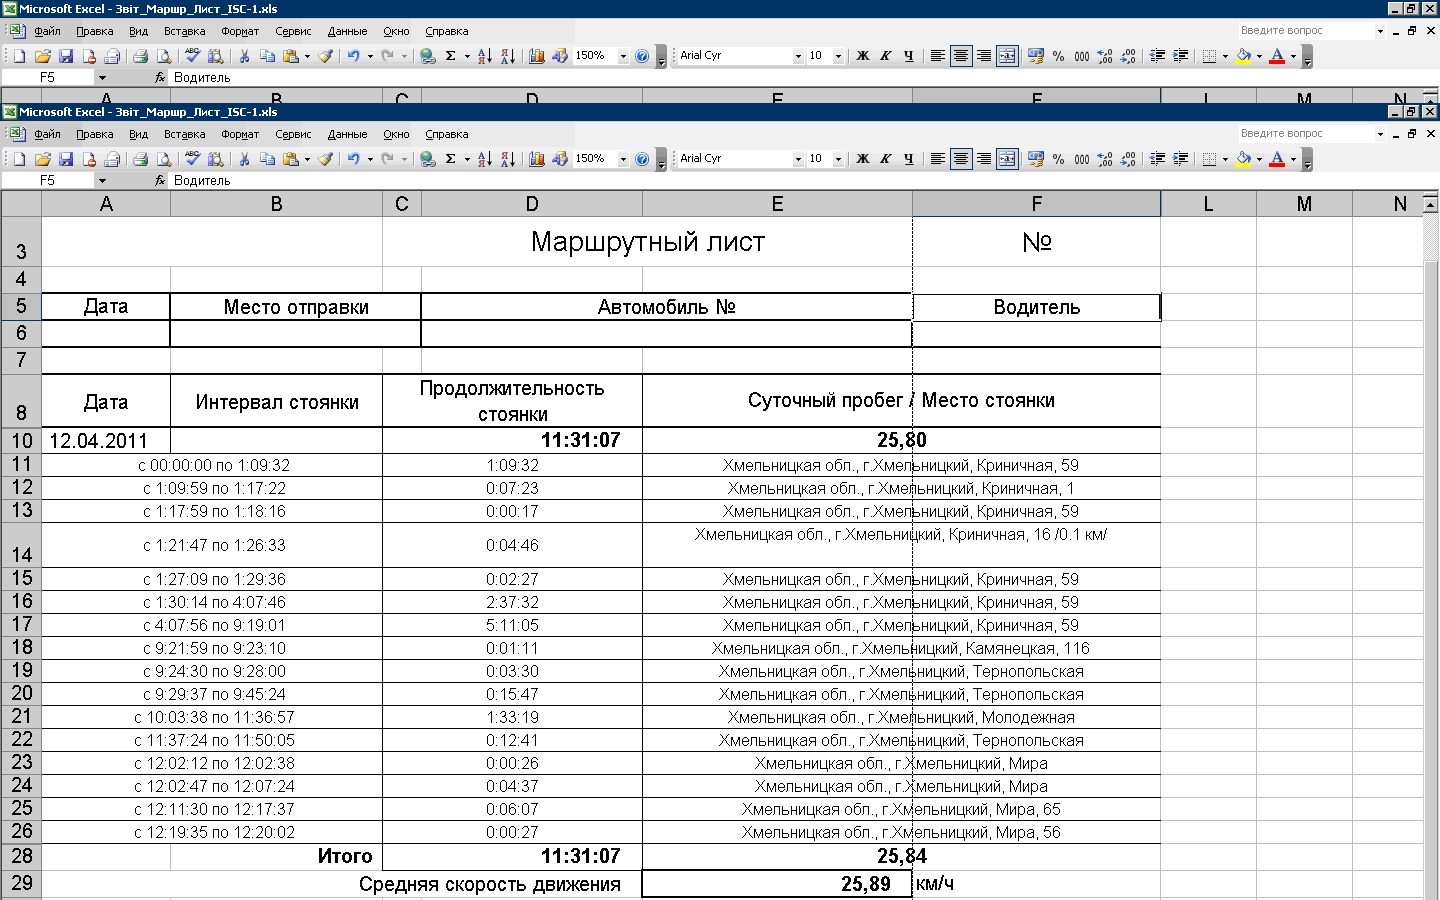Screen dimensions: 1440x900
Task: Sort ascending in front Excel window
Action: (x=485, y=159)
